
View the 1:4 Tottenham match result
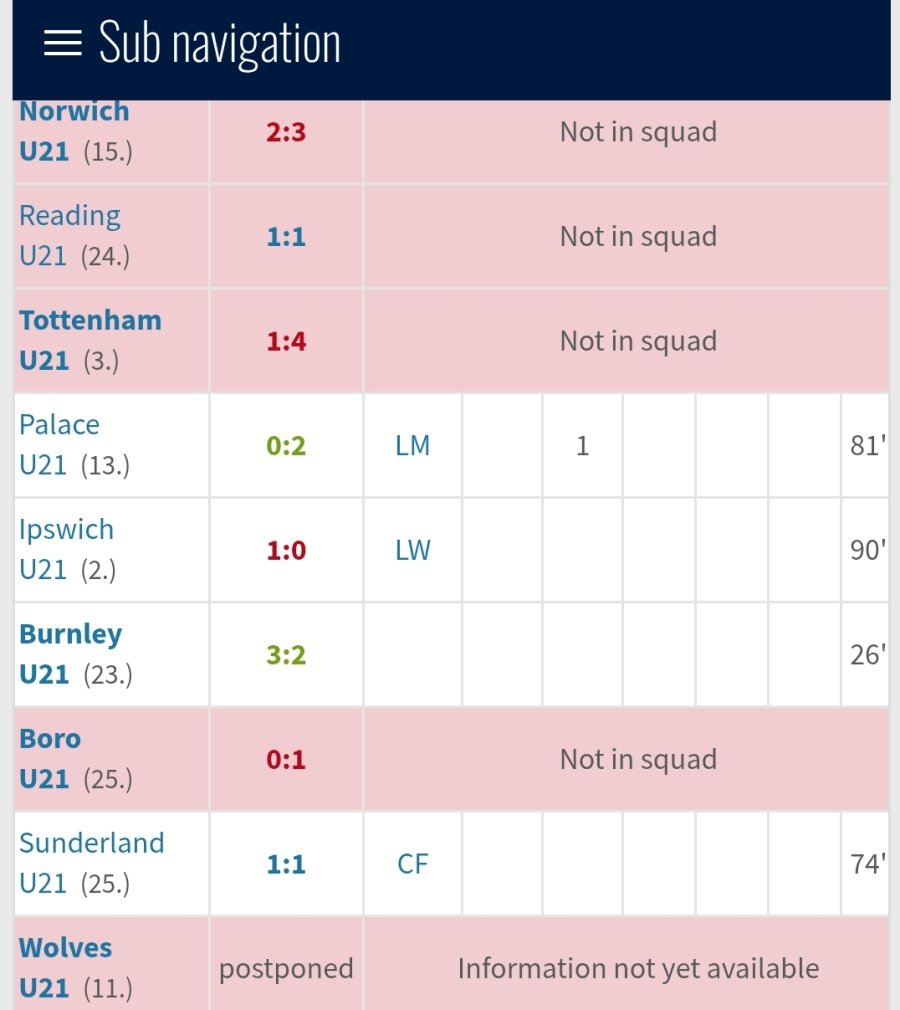[286, 342]
